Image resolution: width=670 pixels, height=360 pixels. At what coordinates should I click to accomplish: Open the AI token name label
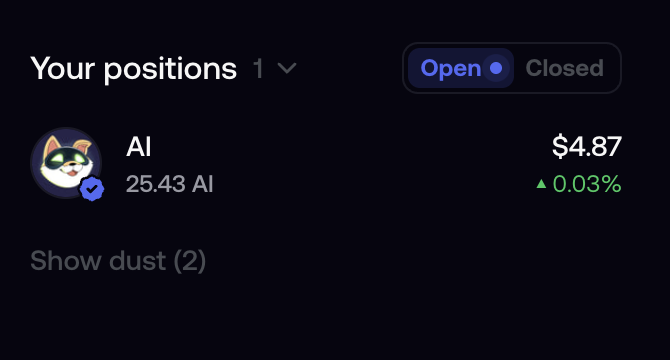(138, 147)
